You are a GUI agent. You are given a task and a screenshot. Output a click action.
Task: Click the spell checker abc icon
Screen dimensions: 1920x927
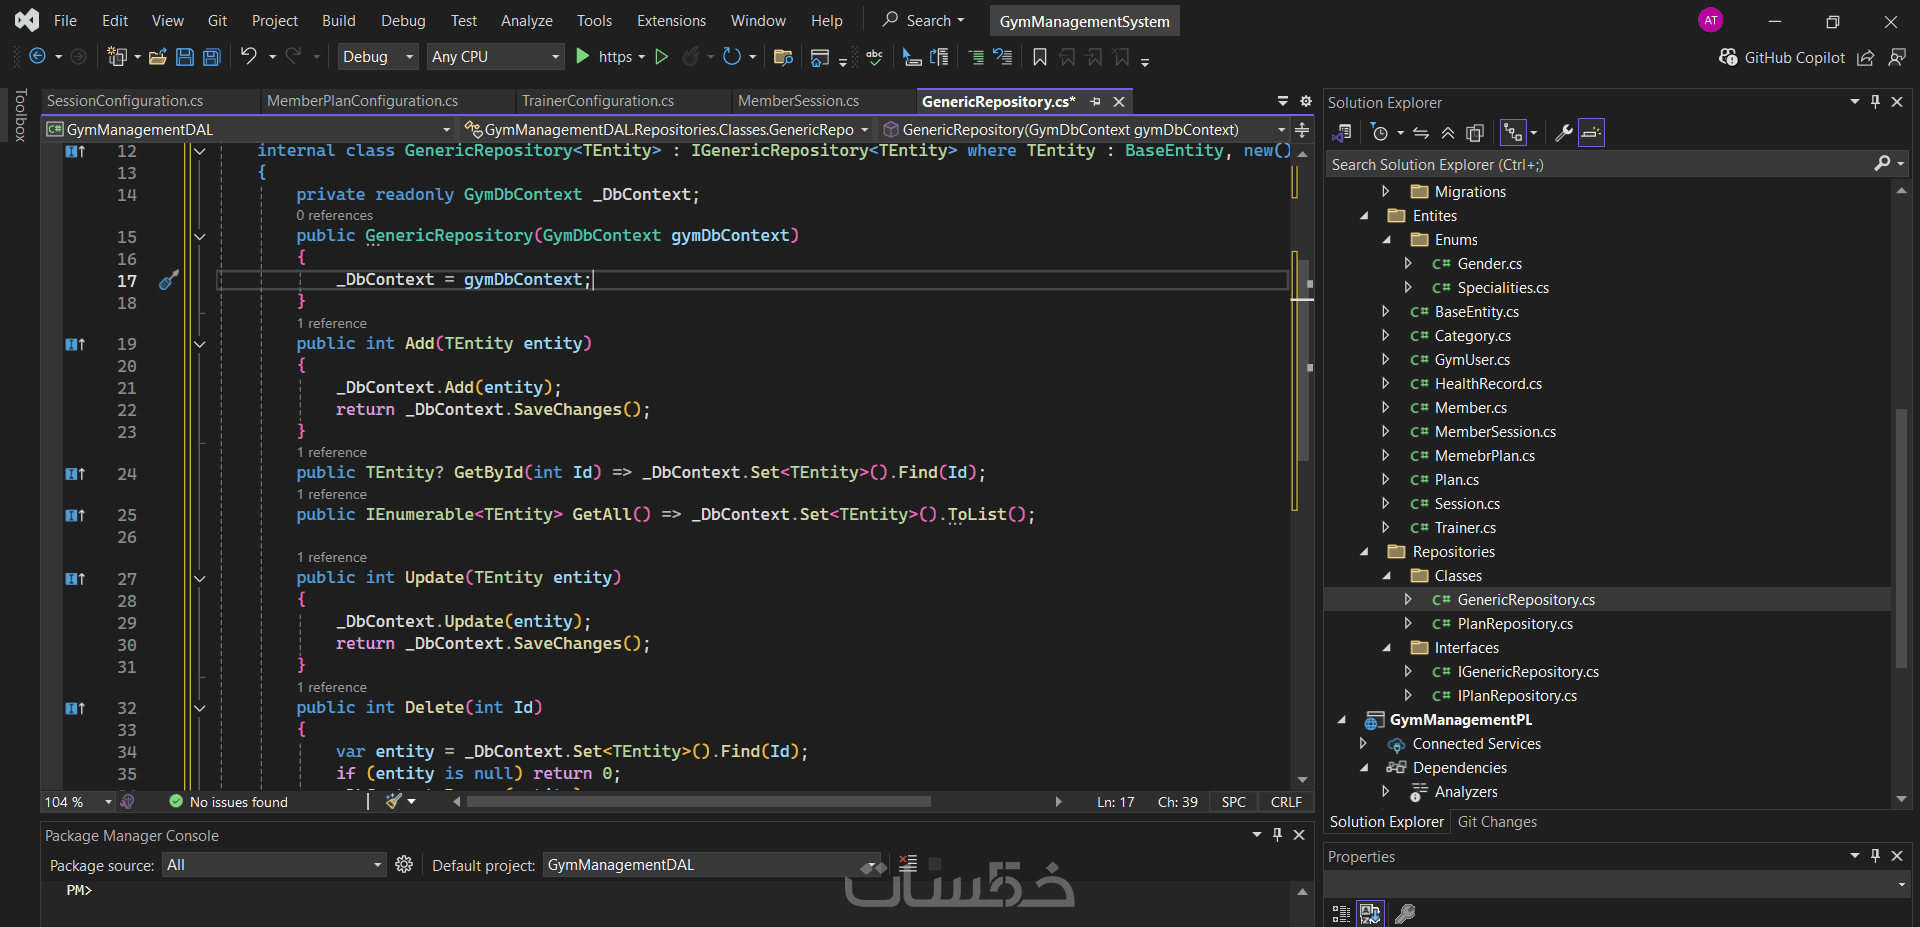[874, 57]
